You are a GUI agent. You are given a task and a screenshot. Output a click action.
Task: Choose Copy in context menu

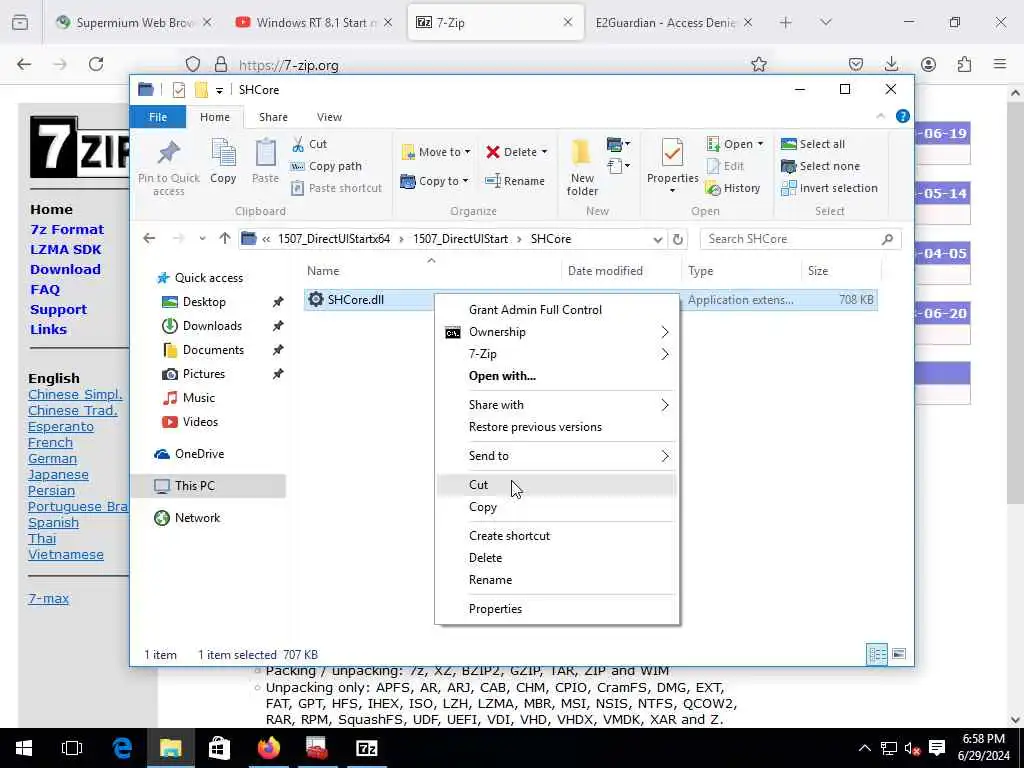click(x=556, y=507)
